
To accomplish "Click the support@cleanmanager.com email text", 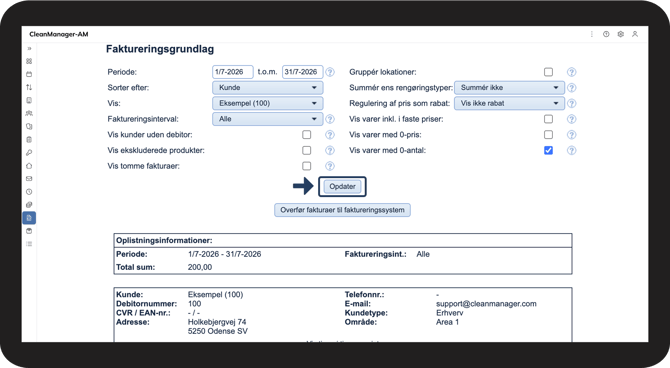I will 486,304.
